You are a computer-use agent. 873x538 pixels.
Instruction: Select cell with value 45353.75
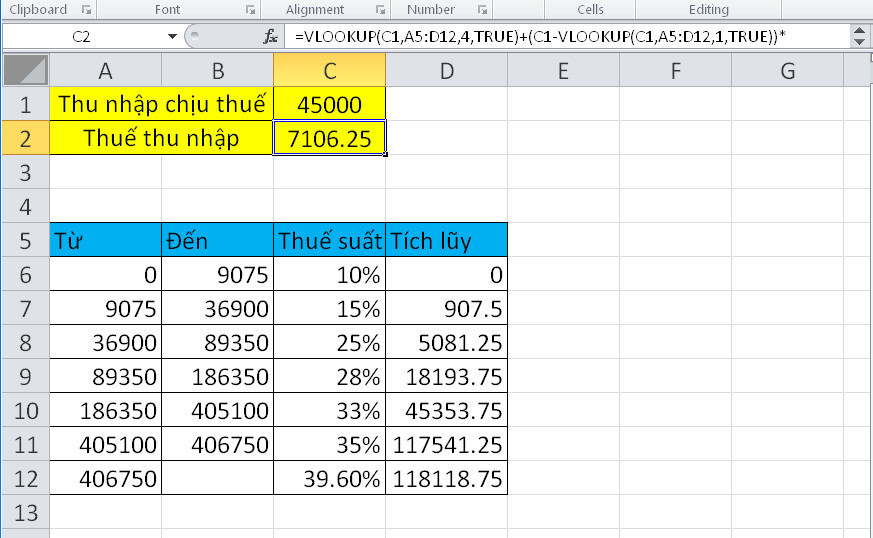point(447,410)
